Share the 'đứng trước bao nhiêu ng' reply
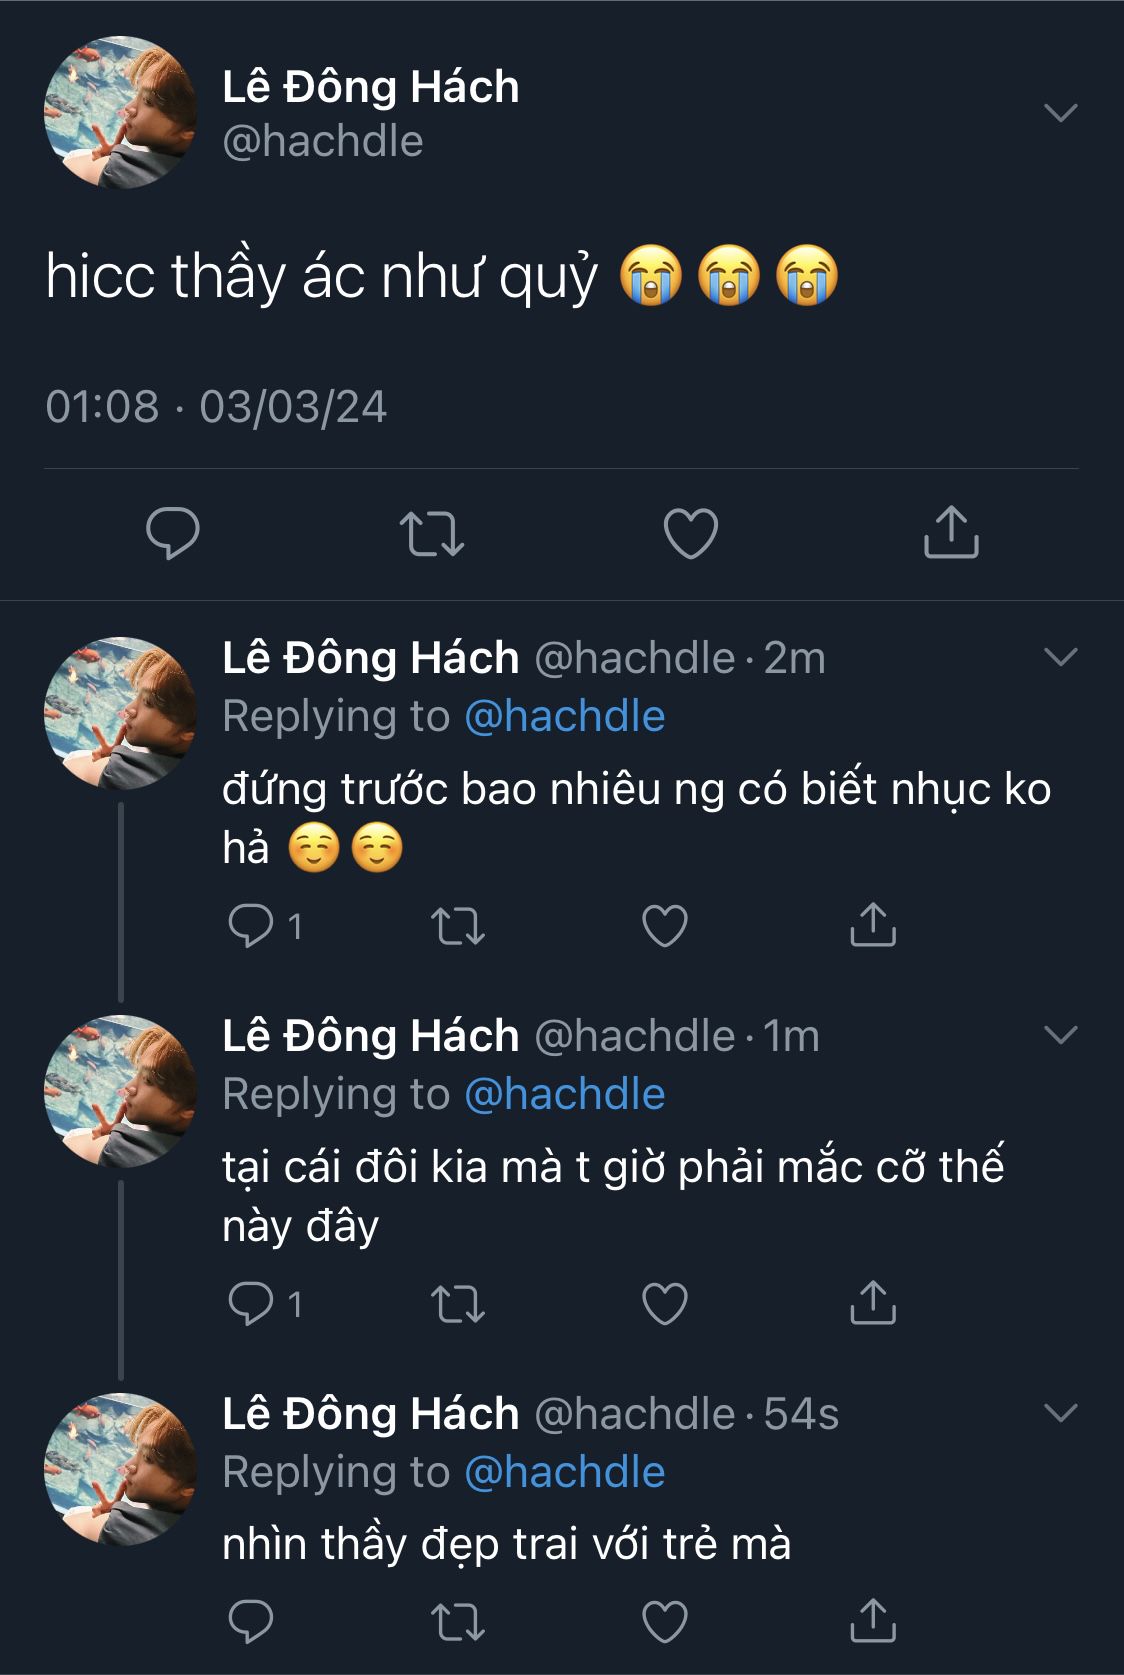 [x=872, y=925]
